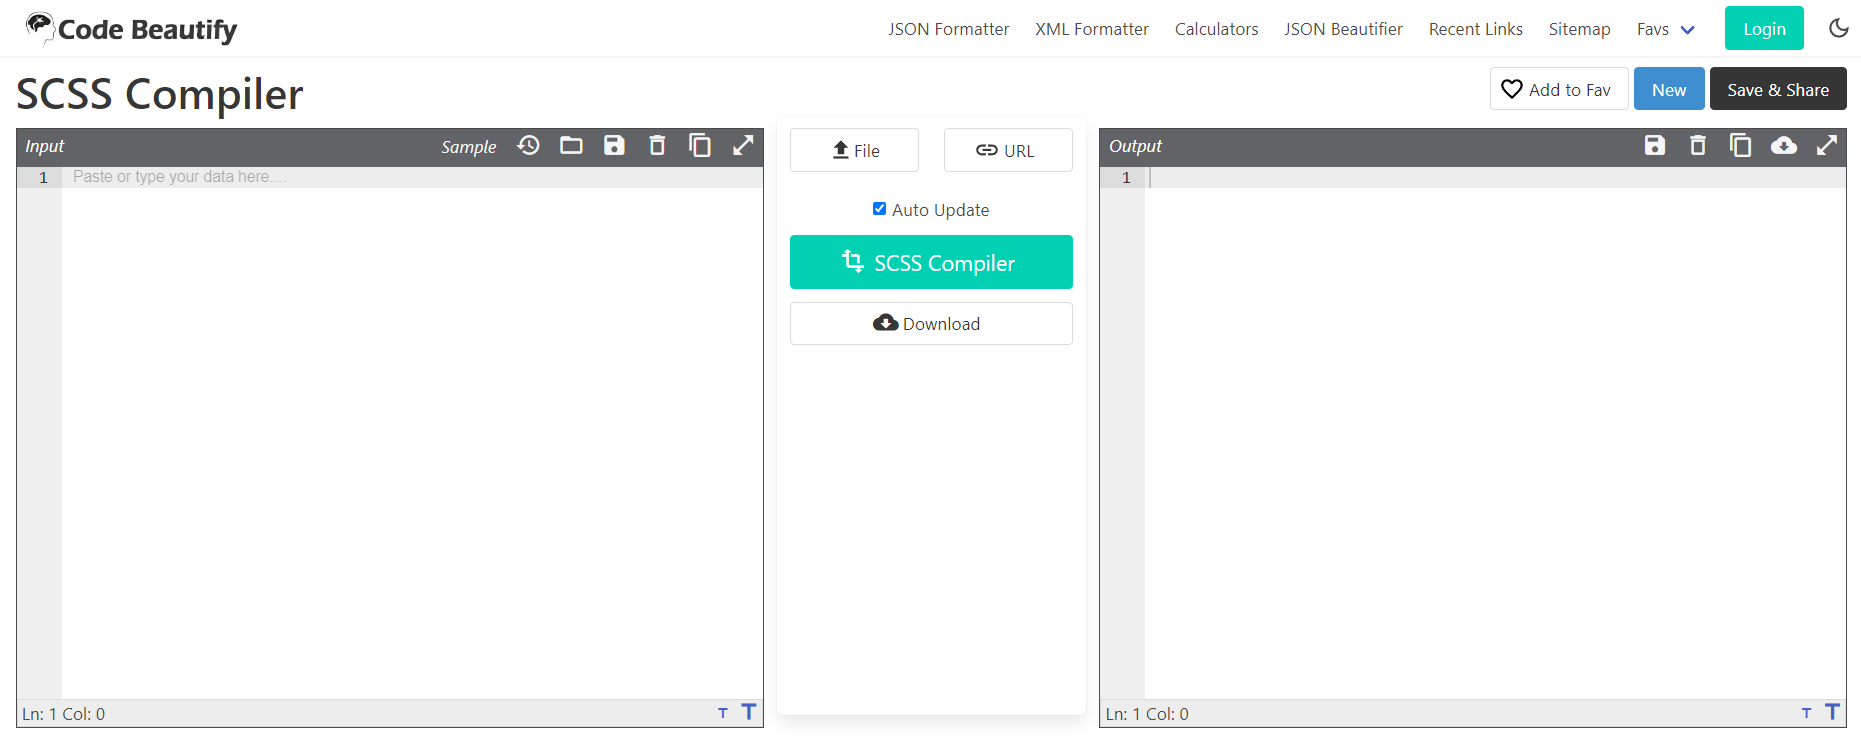The image size is (1861, 753).
Task: Copy input using the Input copy icon
Action: point(700,146)
